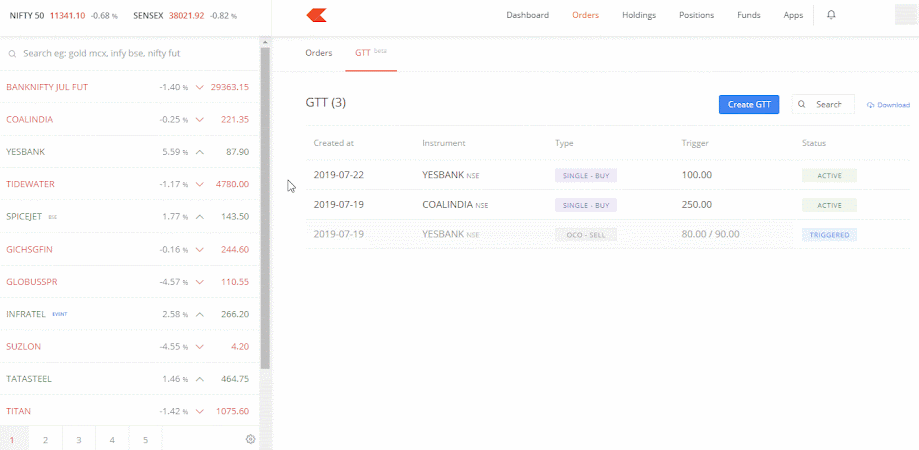Viewport: 919px width, 450px height.
Task: Click the NIFTY 50 index value
Action: click(x=67, y=16)
